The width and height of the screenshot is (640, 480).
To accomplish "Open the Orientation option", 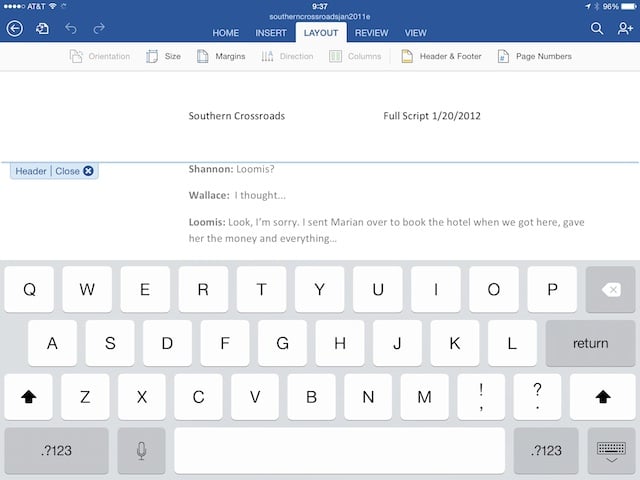I will click(x=100, y=56).
